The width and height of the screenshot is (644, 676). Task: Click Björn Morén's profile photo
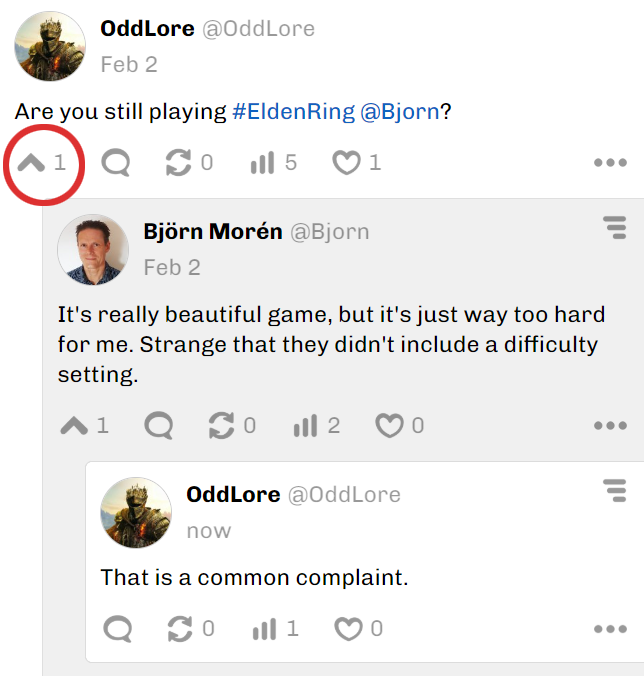click(93, 249)
